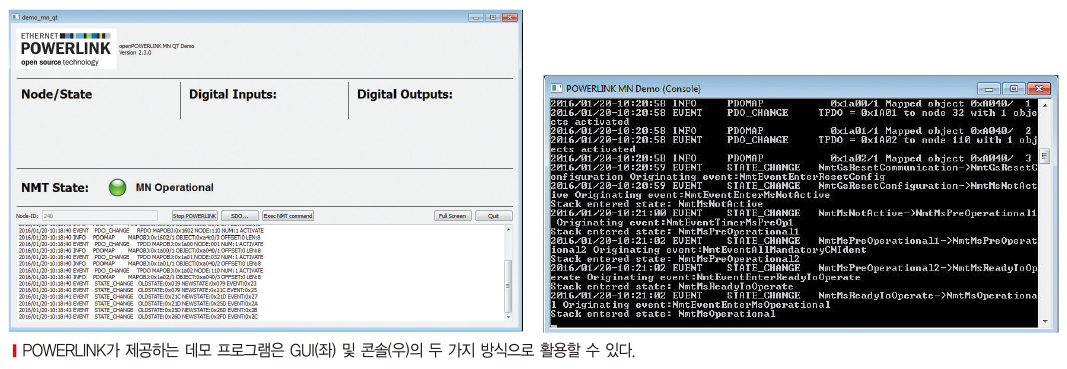Click the green NMT State LED indicator
The height and width of the screenshot is (369, 1067).
coord(118,188)
